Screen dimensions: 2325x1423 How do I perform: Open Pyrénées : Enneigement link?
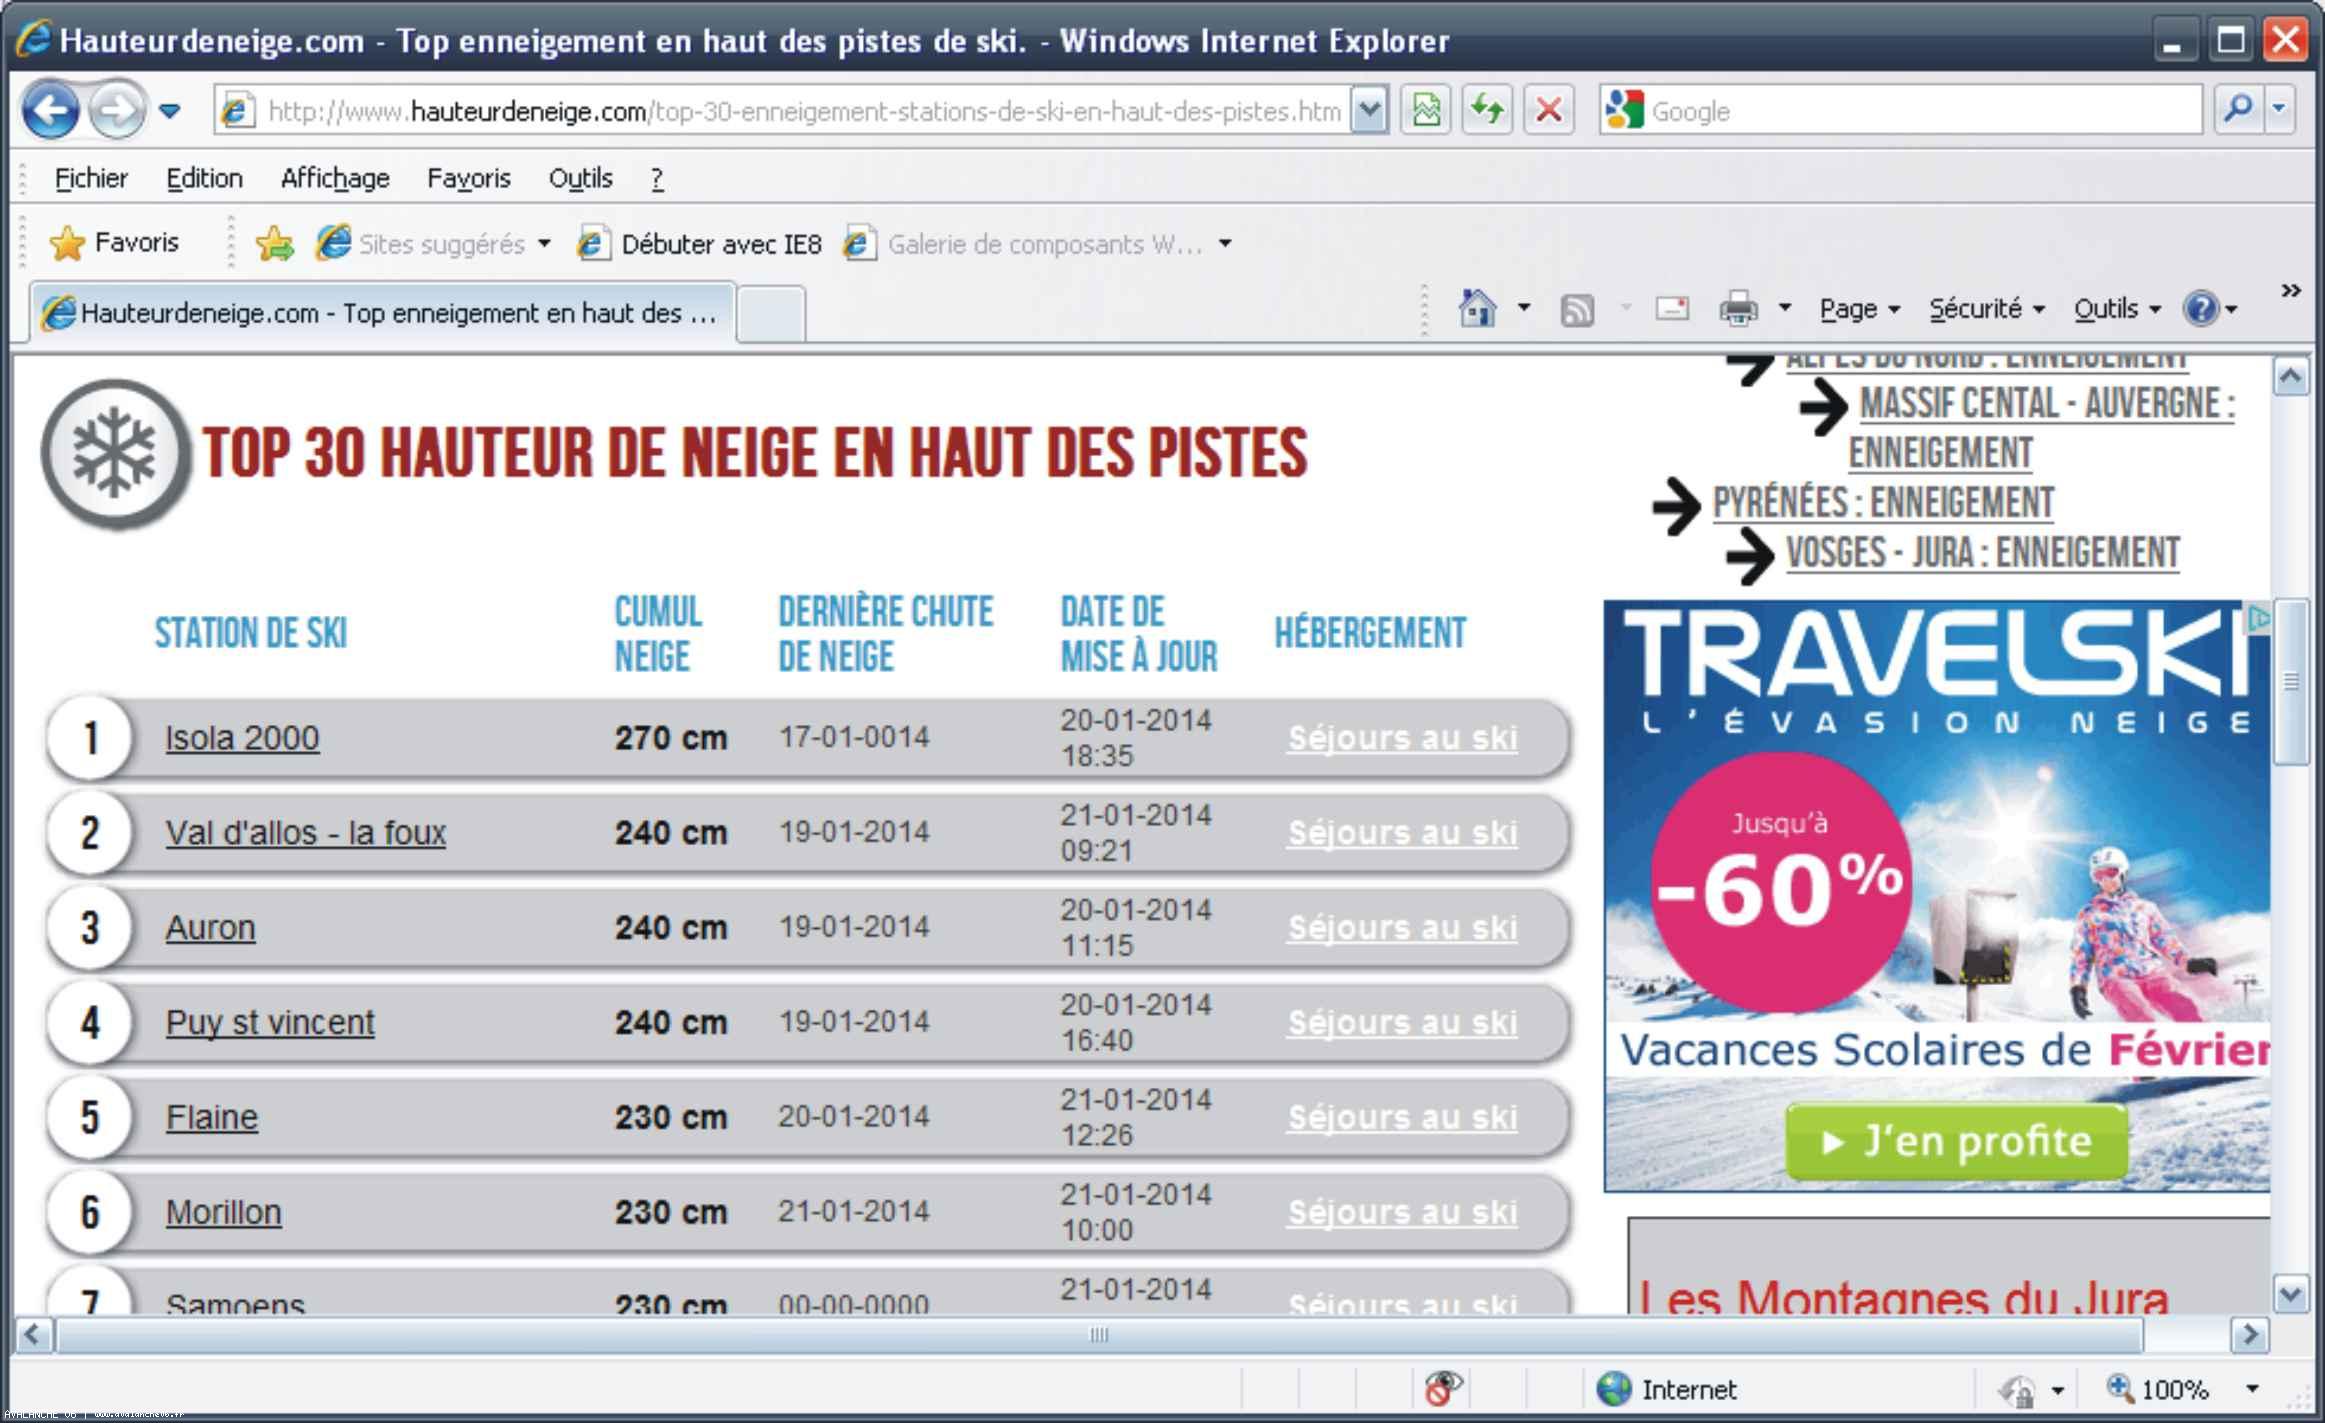pyautogui.click(x=1883, y=503)
